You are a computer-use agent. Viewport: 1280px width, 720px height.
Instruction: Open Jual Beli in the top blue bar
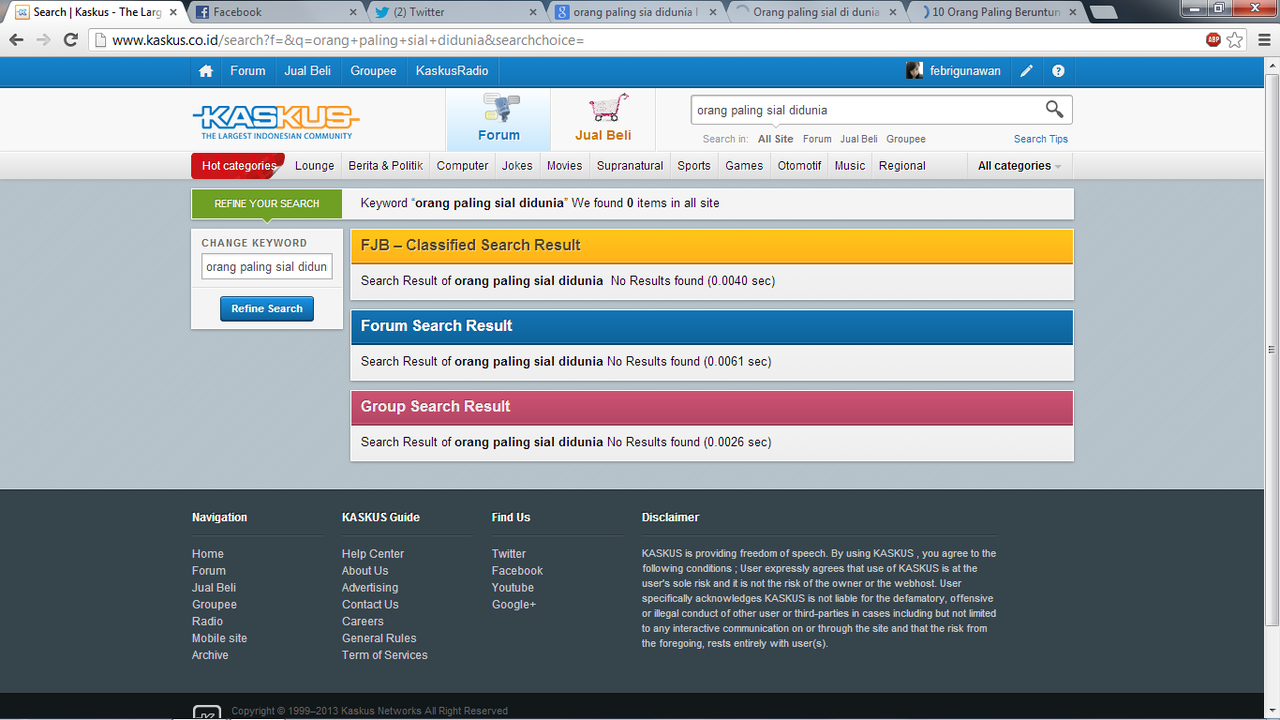point(307,71)
